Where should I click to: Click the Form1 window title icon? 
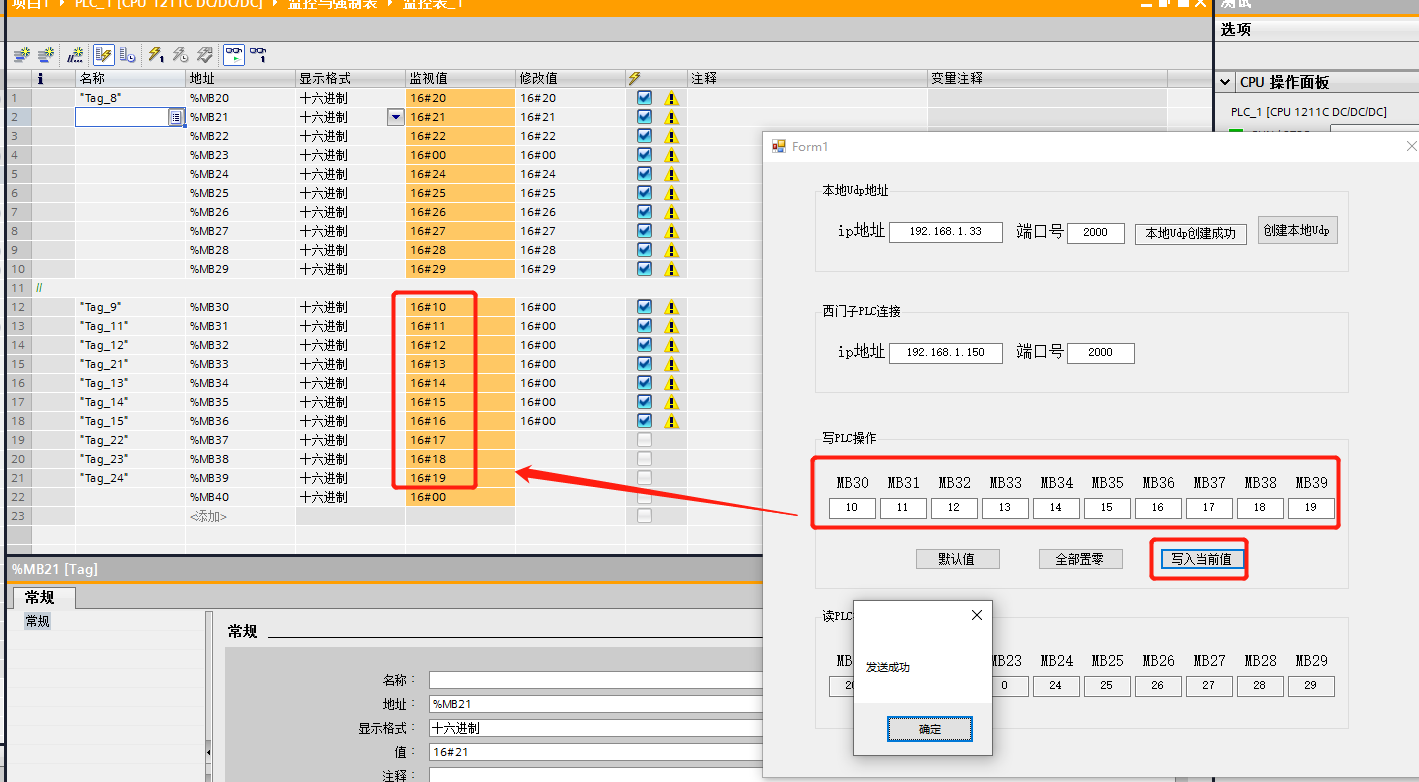pyautogui.click(x=779, y=146)
